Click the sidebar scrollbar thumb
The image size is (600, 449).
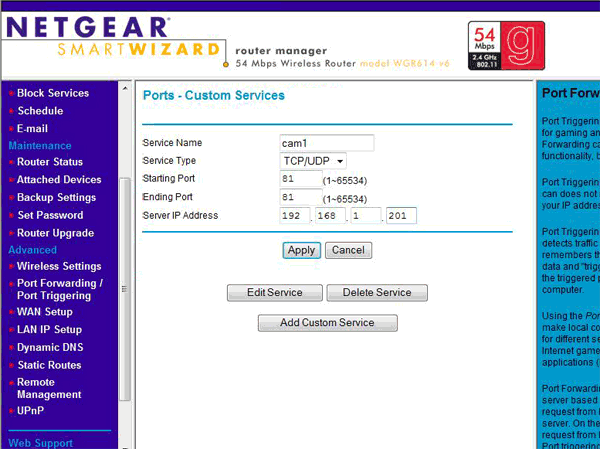click(x=125, y=289)
